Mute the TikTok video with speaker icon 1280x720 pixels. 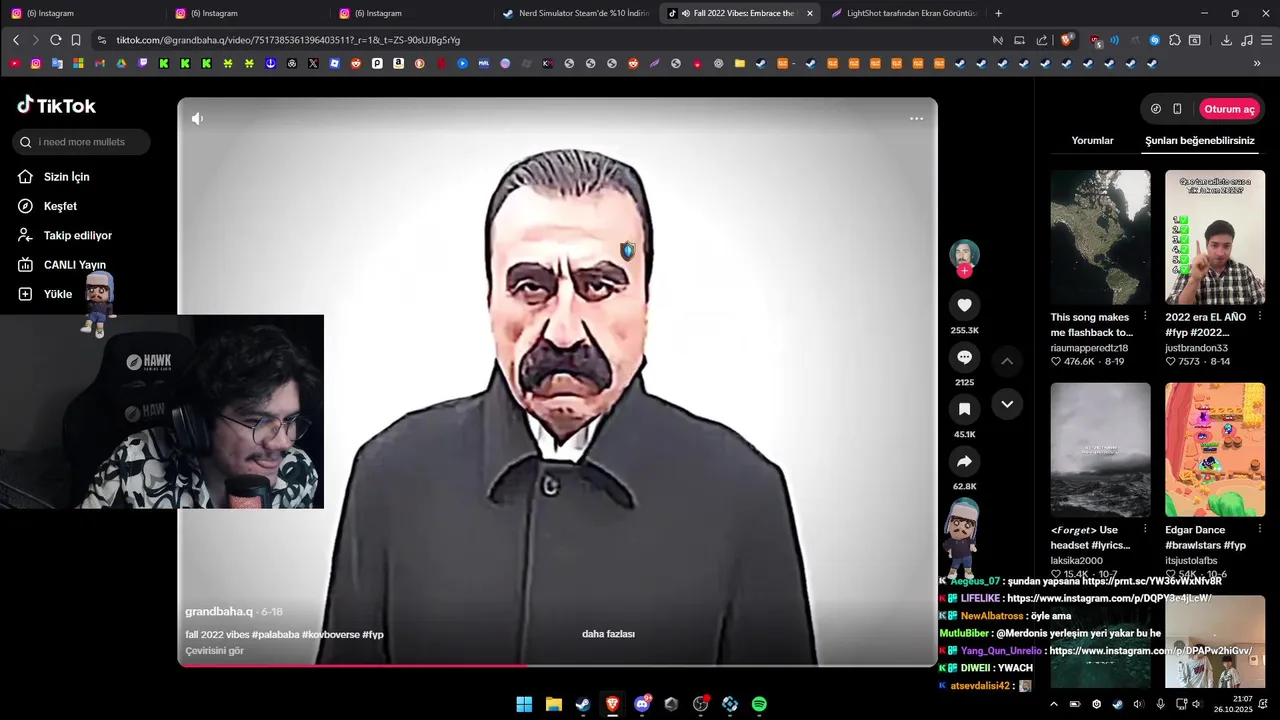(197, 118)
